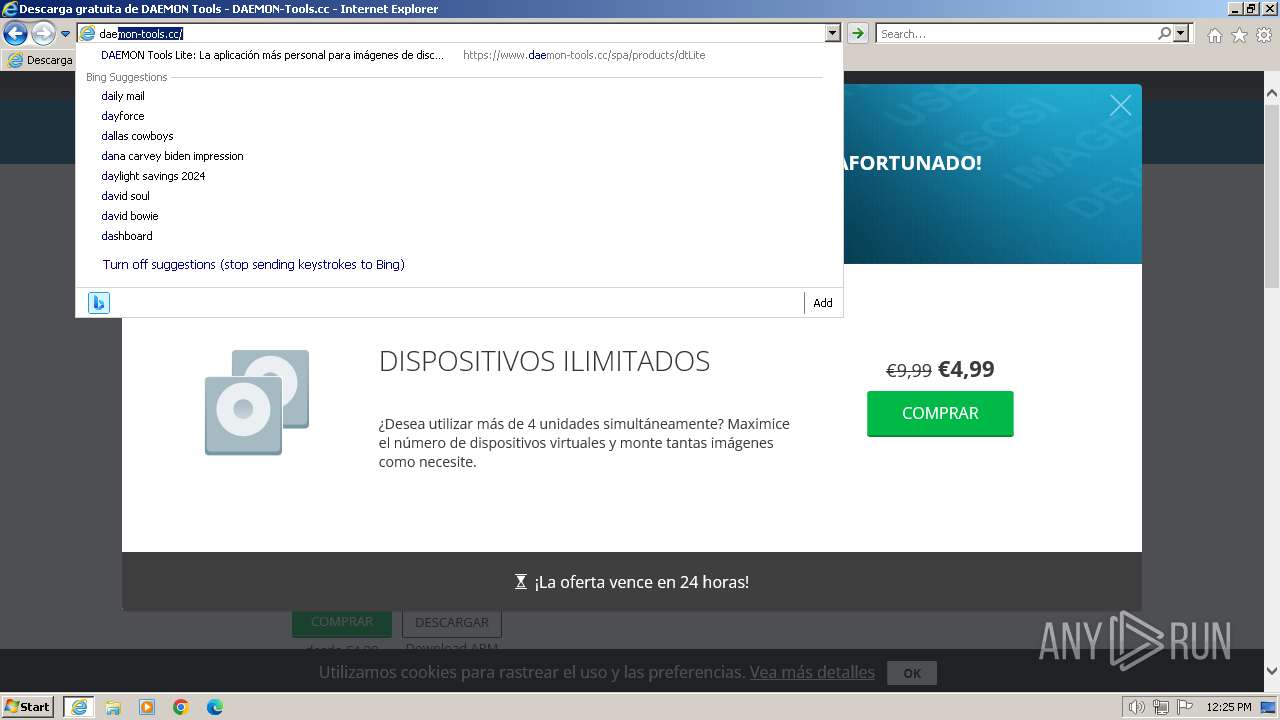Open Favorites star icon
Viewport: 1280px width, 720px height.
1239,35
